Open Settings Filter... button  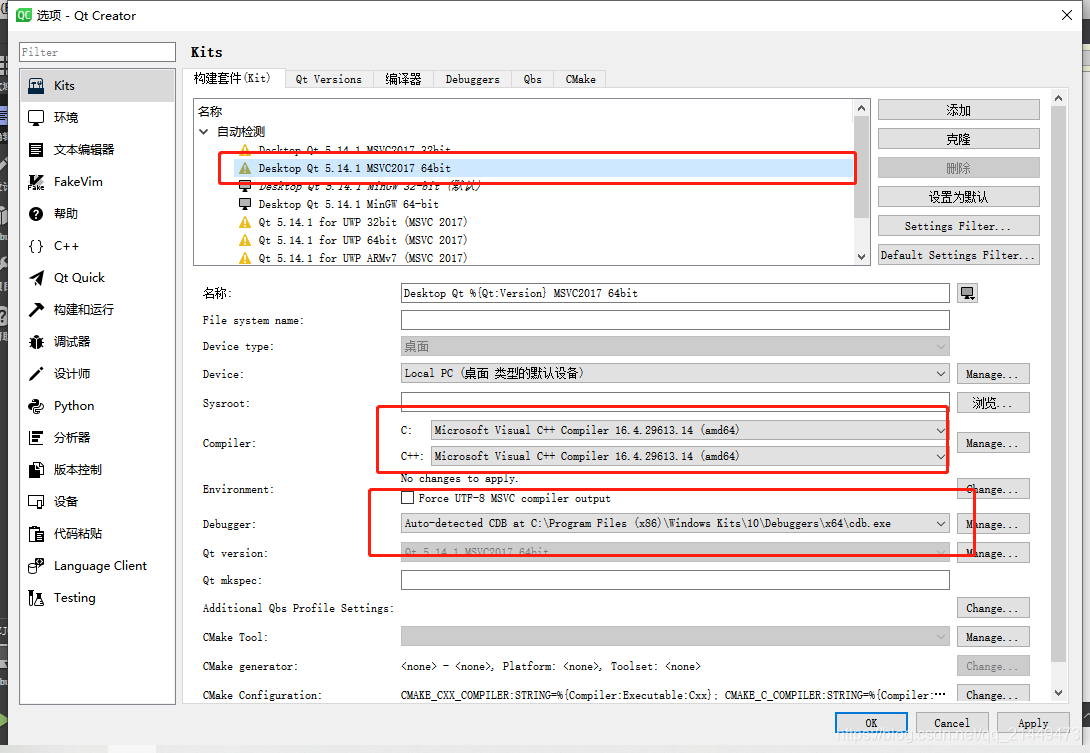(959, 226)
